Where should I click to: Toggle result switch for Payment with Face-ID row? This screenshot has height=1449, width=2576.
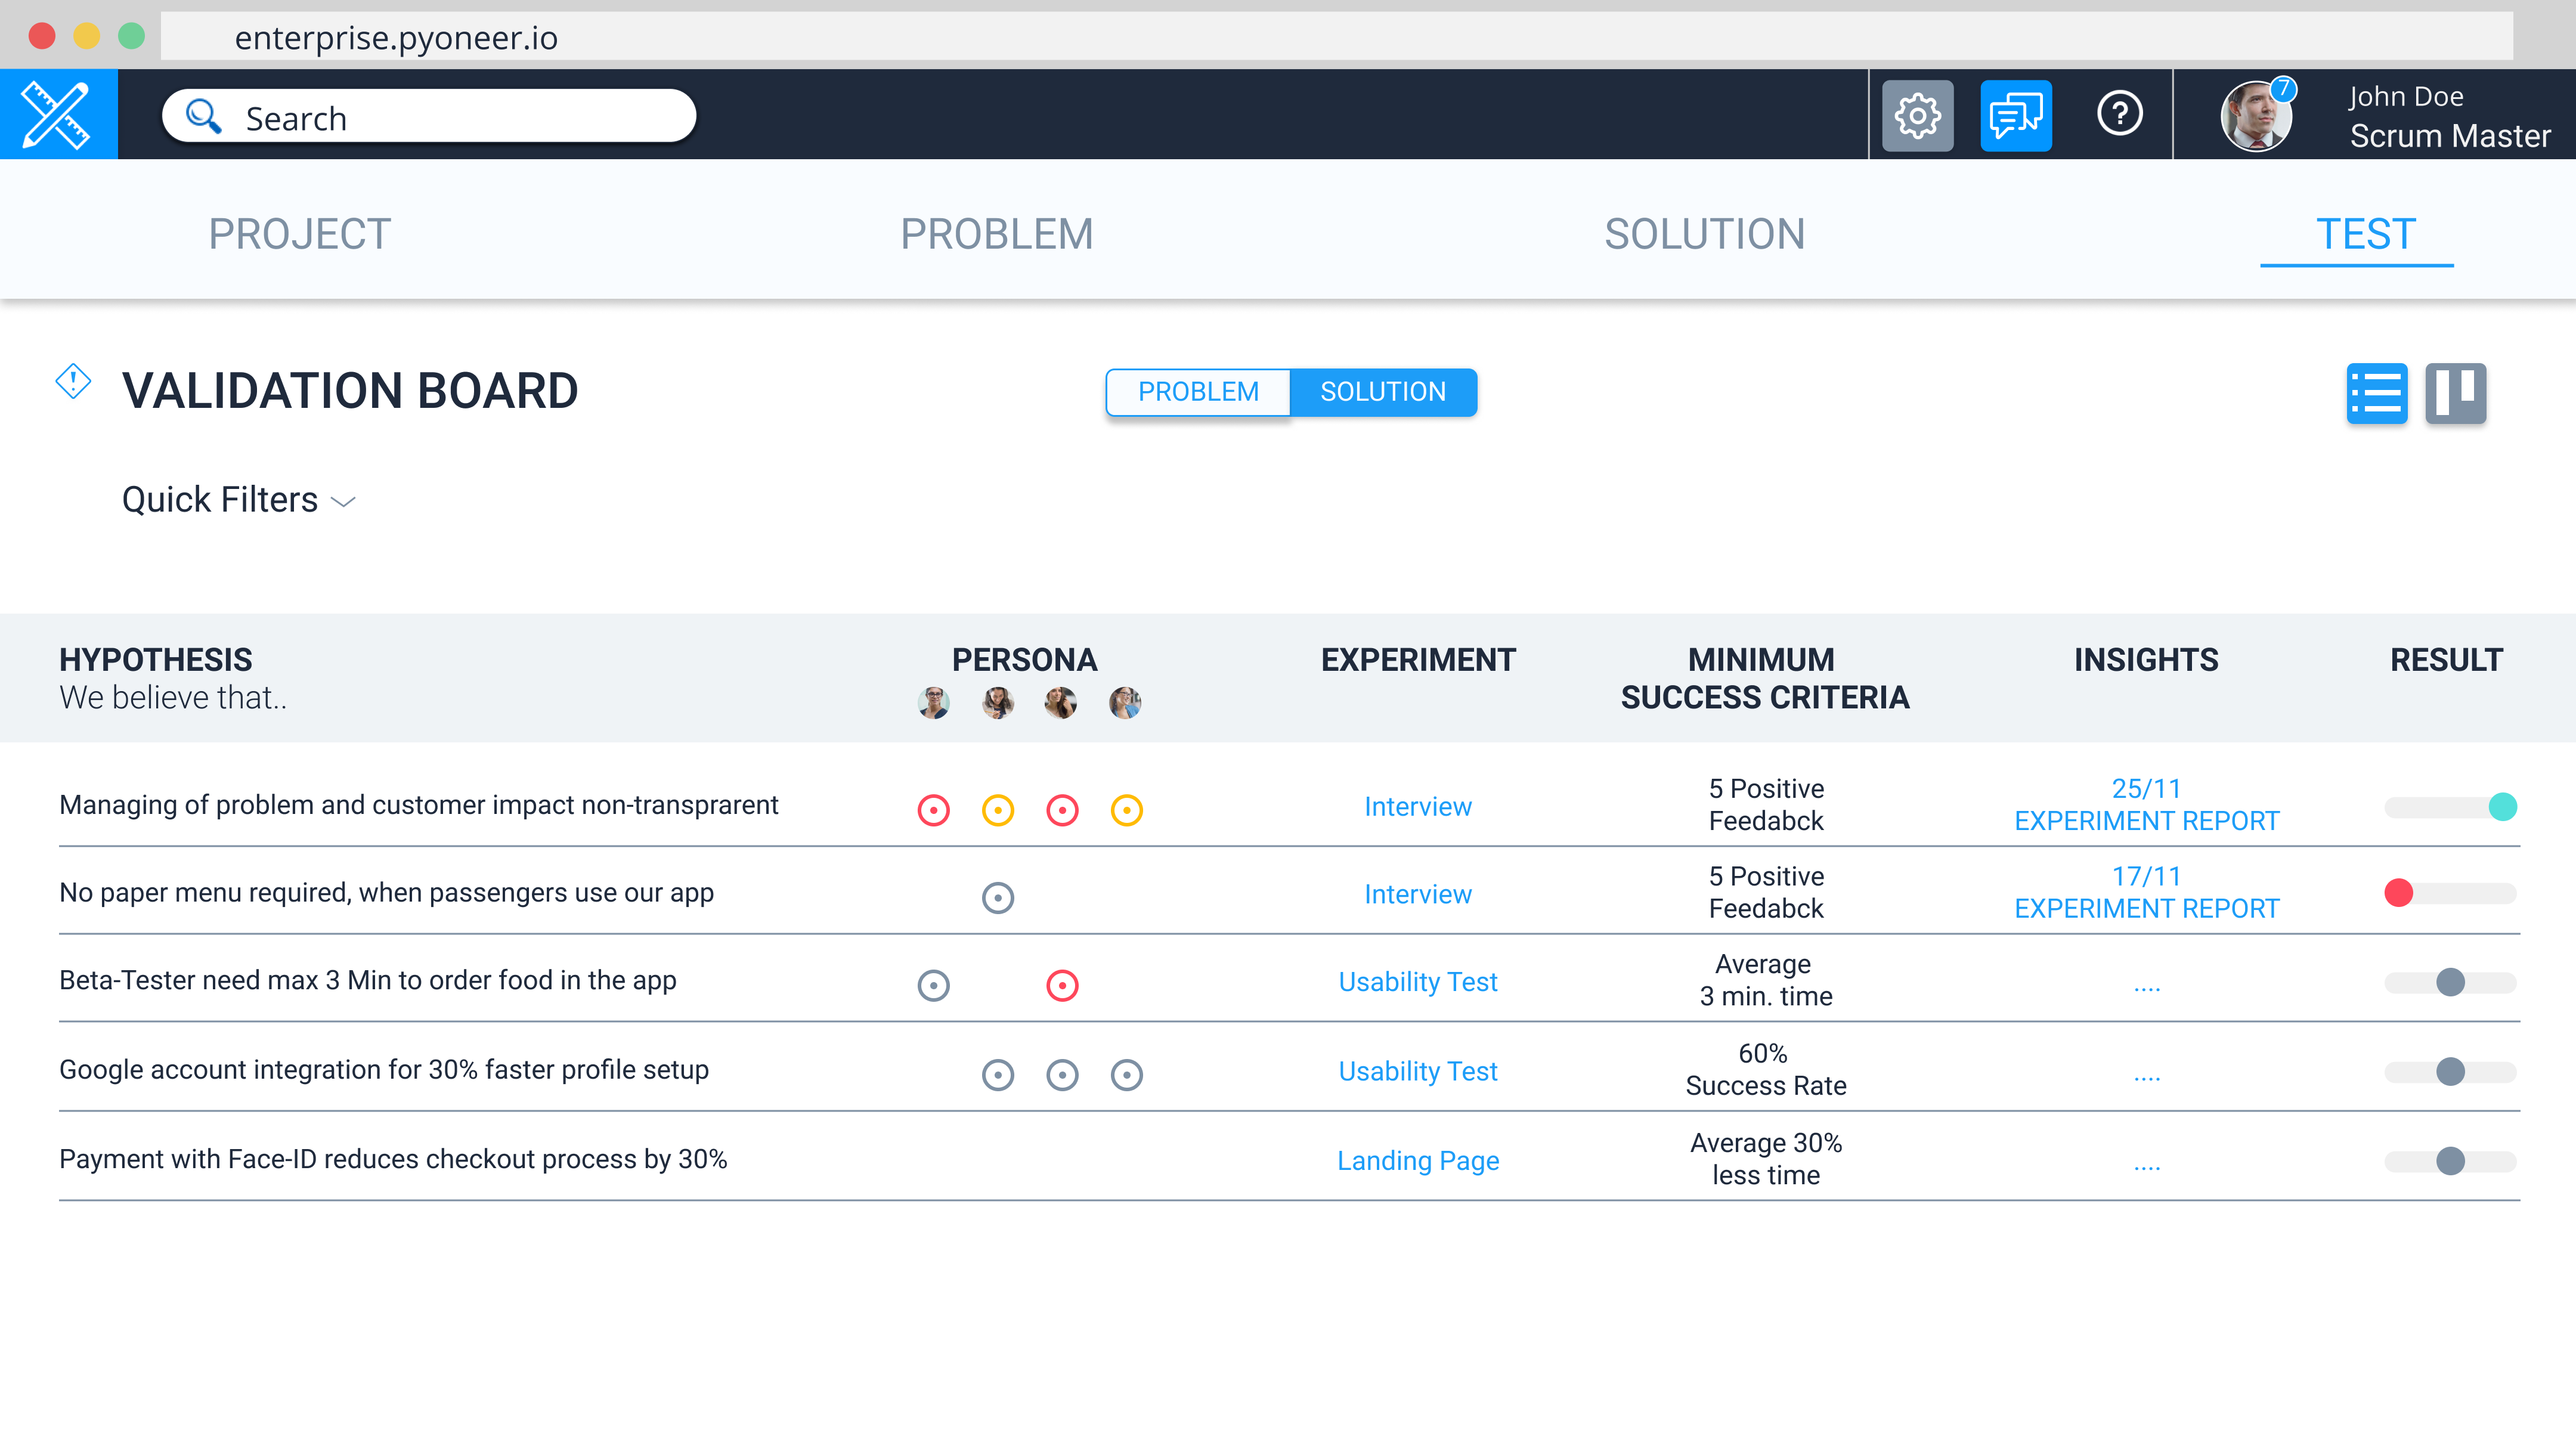2450,1161
